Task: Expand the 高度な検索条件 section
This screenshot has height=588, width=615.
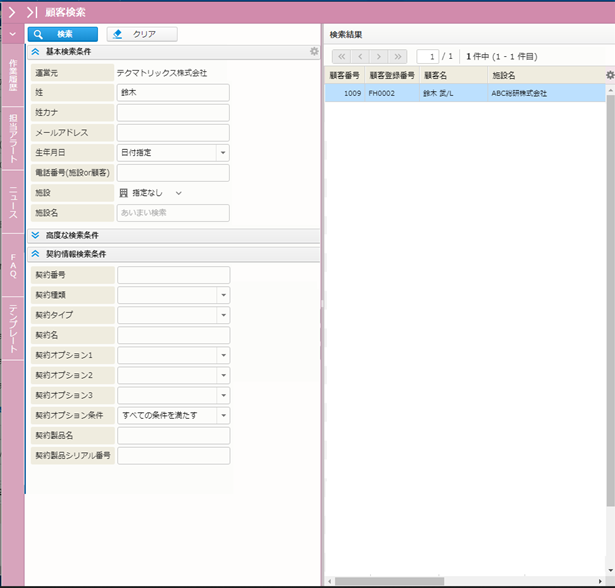Action: (x=36, y=235)
